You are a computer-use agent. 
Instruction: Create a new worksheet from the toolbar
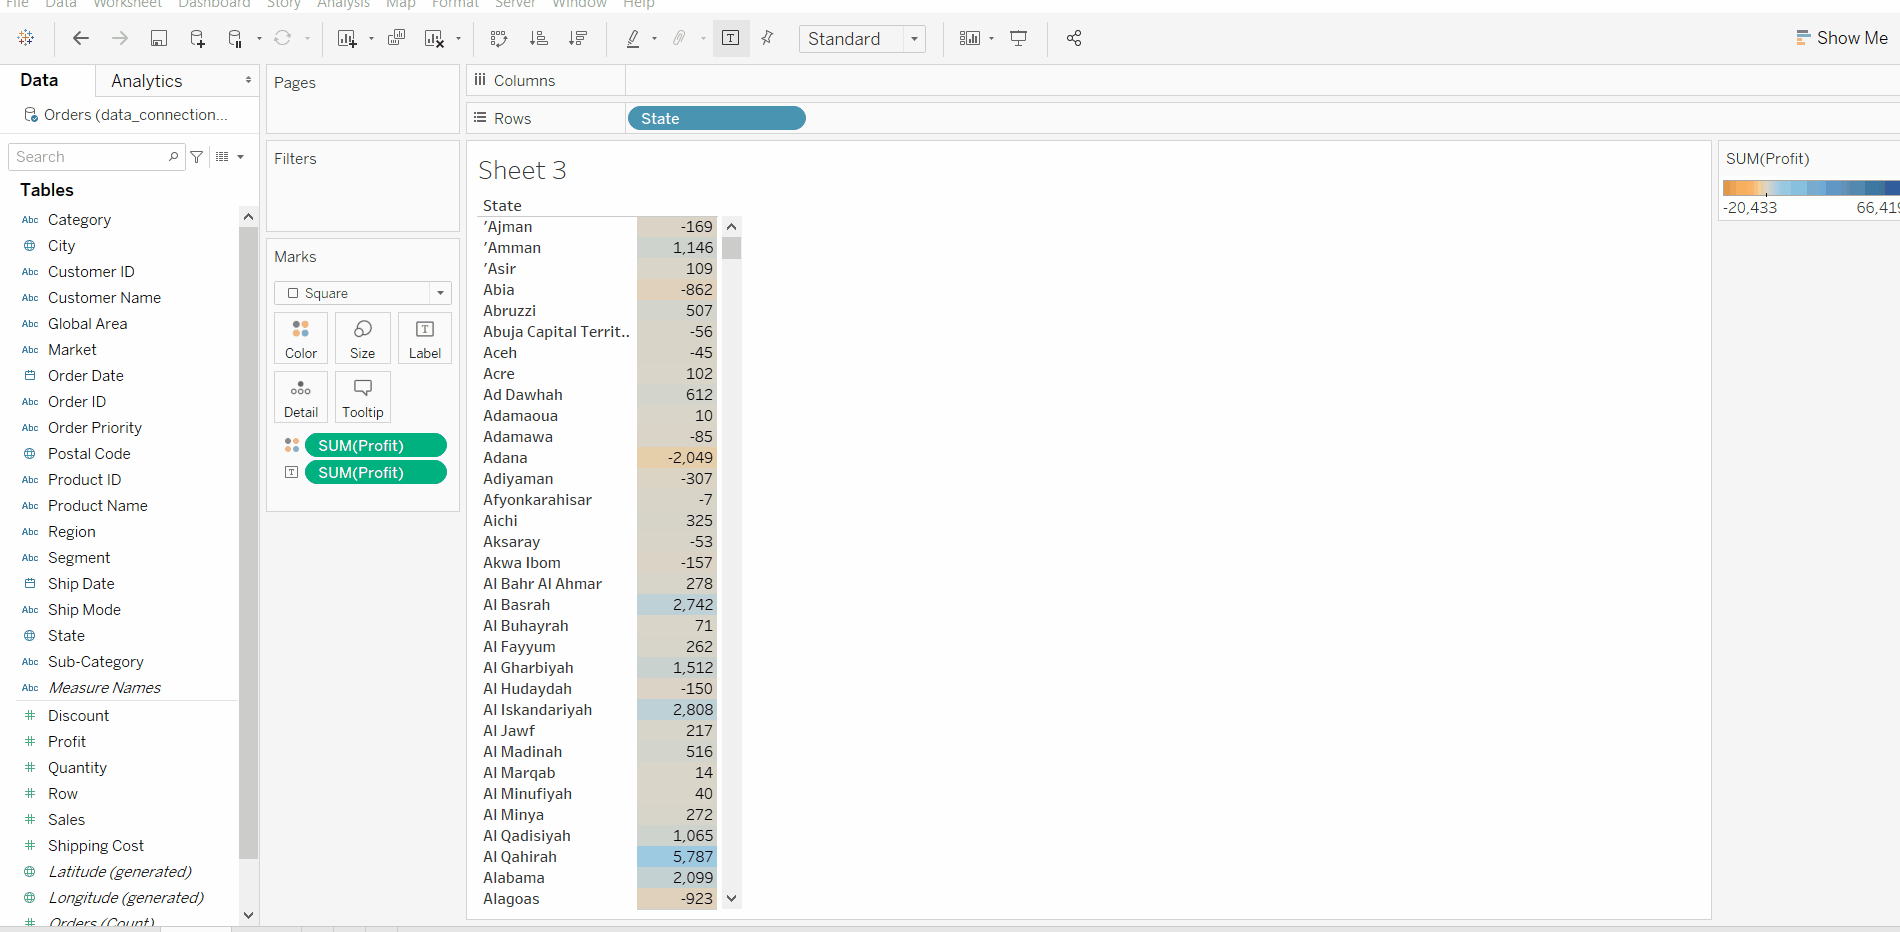tap(347, 38)
